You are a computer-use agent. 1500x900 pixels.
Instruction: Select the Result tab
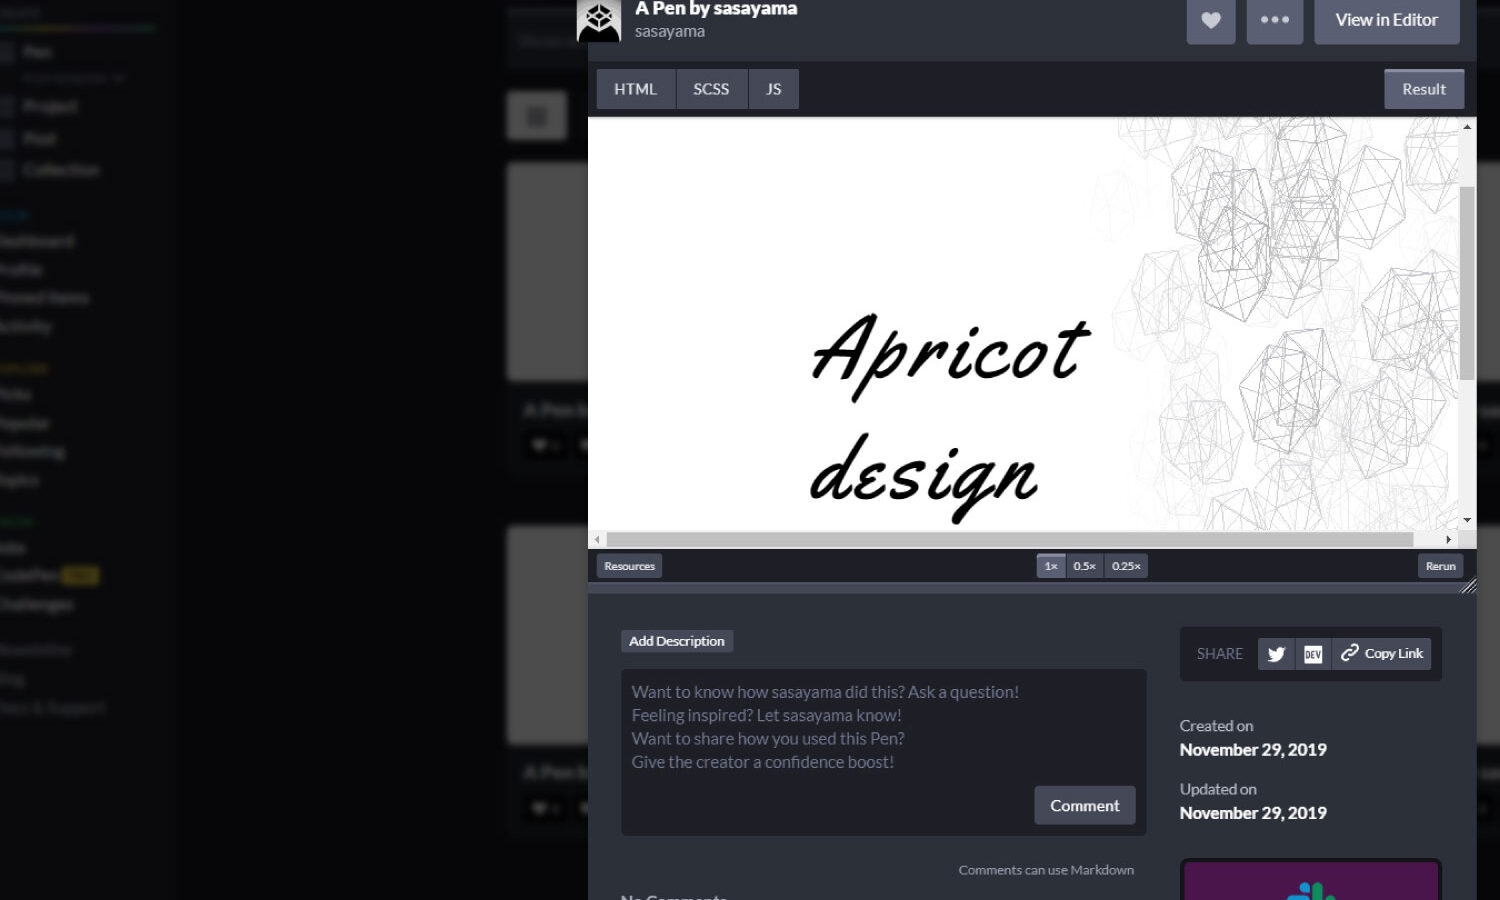coord(1424,89)
